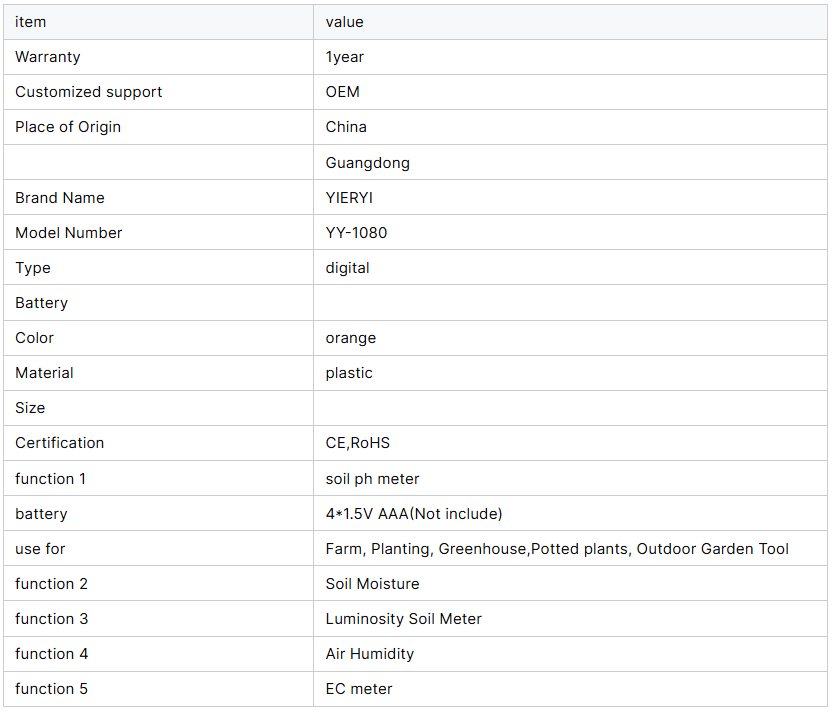Select the 'CE,RoHS' certification value

pos(357,444)
